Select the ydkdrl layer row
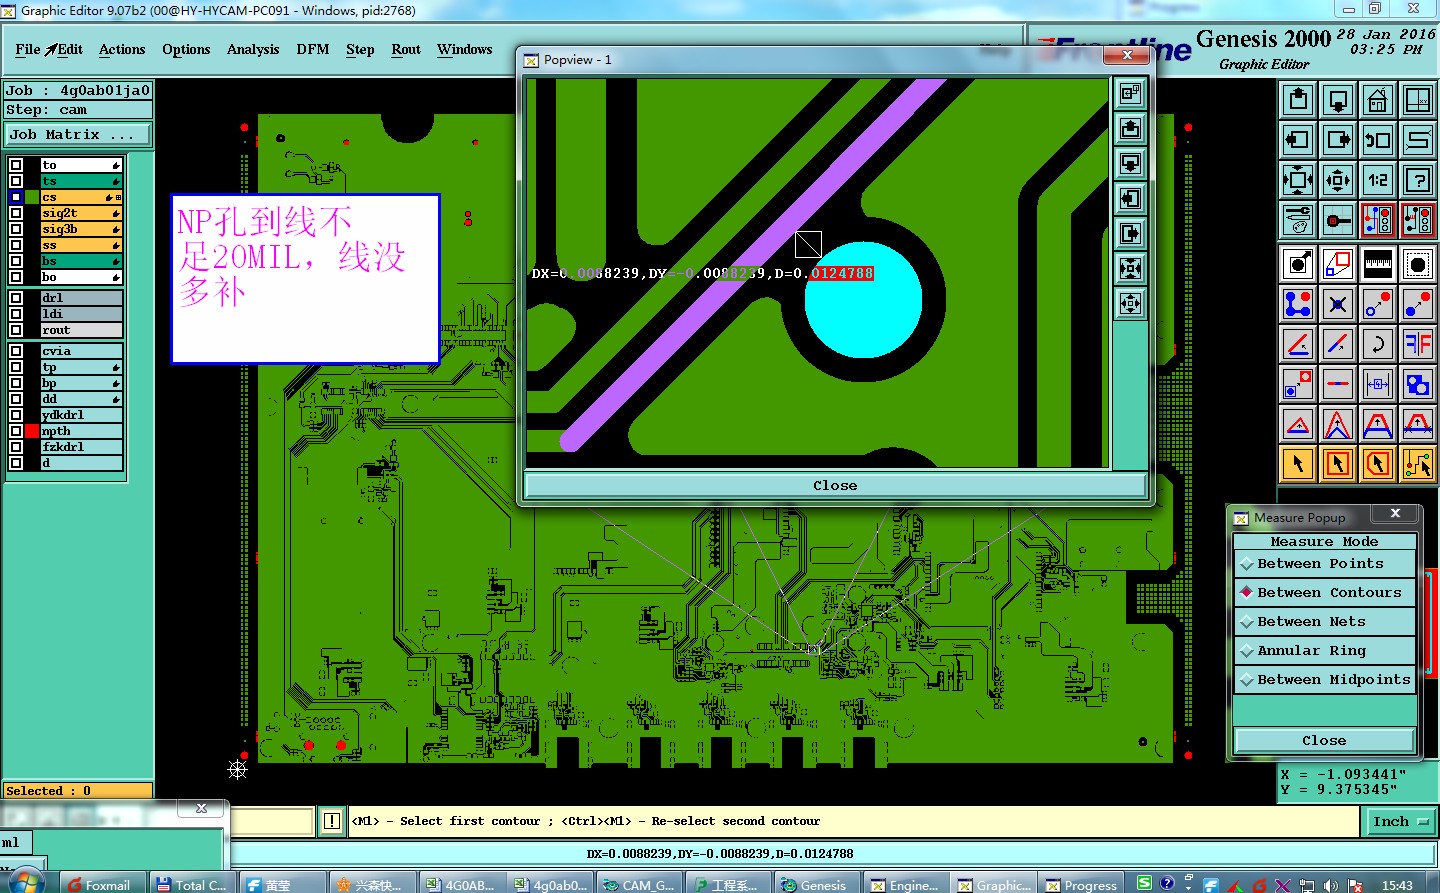1440x893 pixels. [x=81, y=415]
